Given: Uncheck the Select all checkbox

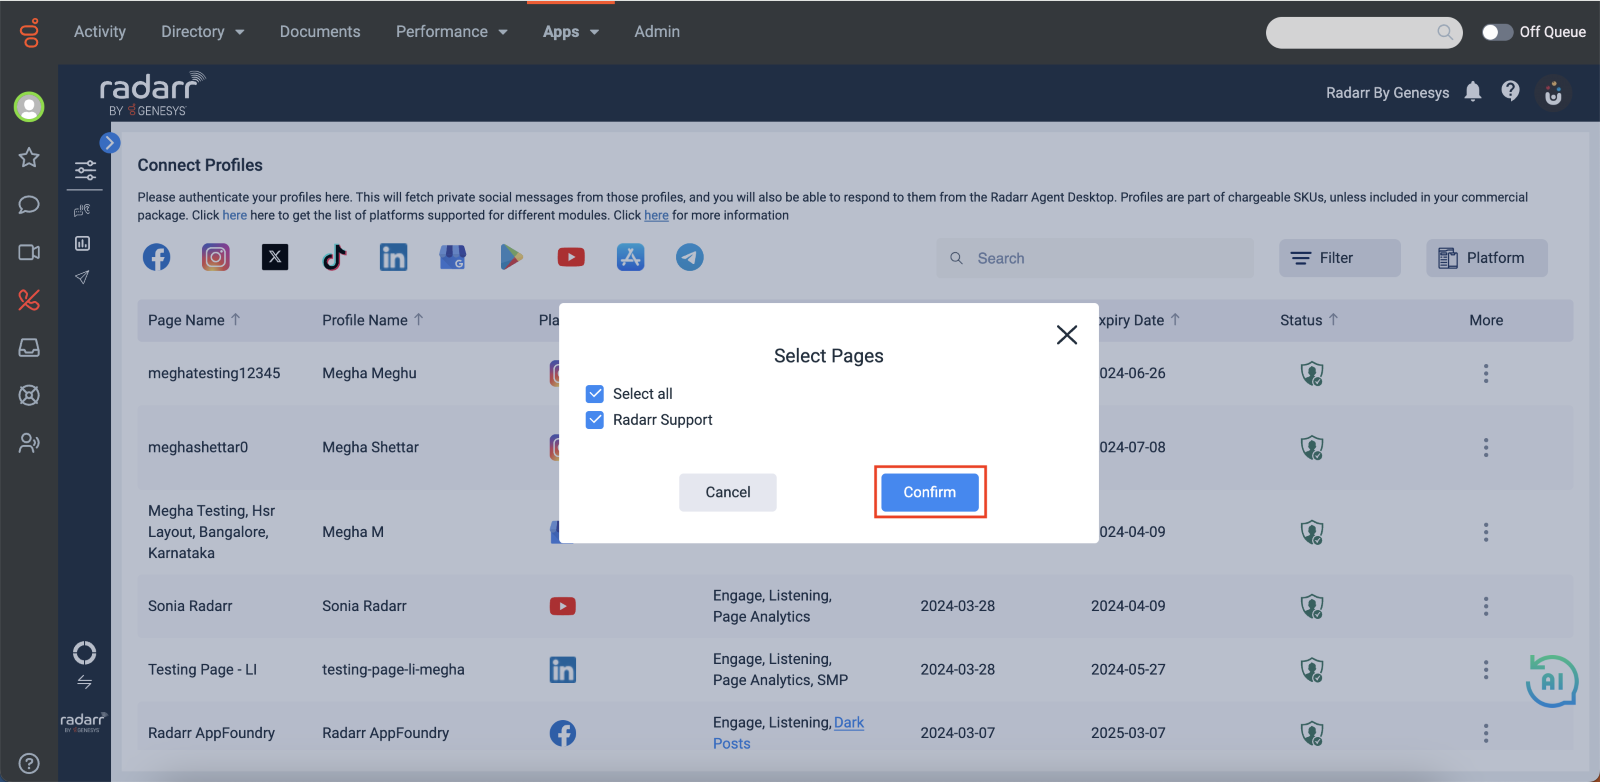Looking at the screenshot, I should [595, 394].
